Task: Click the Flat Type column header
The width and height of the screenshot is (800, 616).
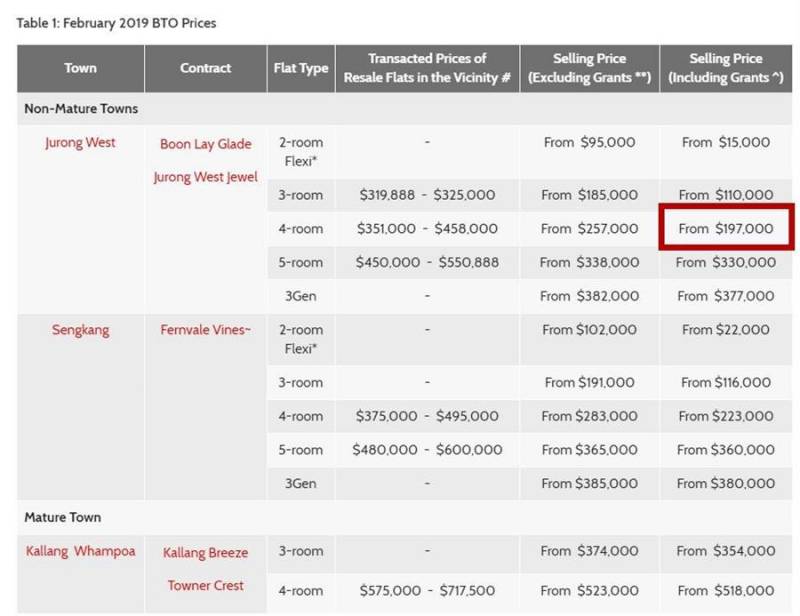Action: 301,69
